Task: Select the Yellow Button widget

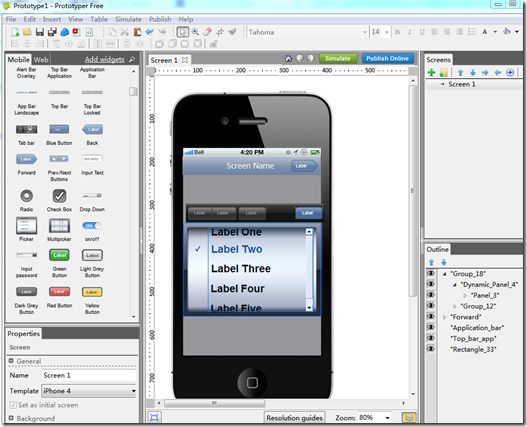Action: 92,299
